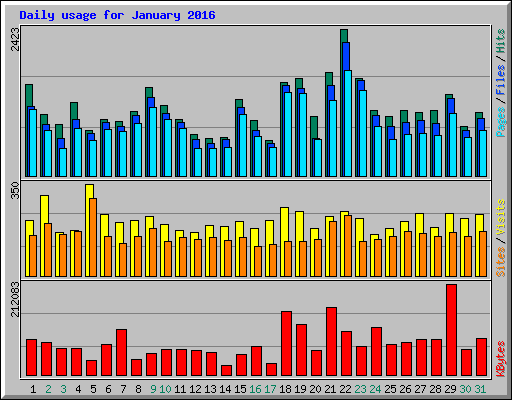This screenshot has width=512, height=400.
Task: Select the yellow Visits bar for day 2
Action: pos(44,209)
